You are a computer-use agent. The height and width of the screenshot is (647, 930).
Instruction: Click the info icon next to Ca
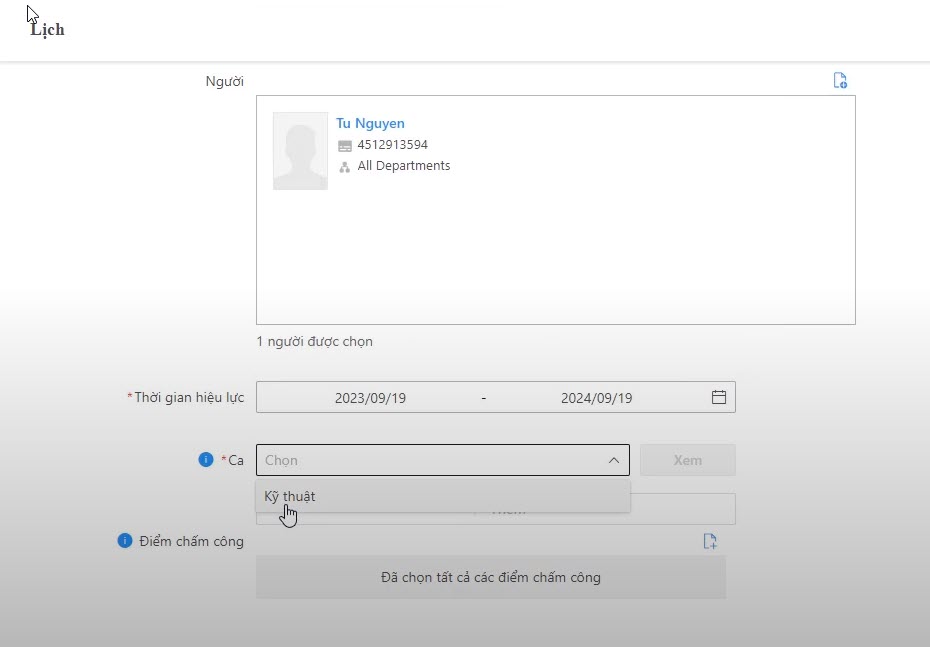click(206, 460)
